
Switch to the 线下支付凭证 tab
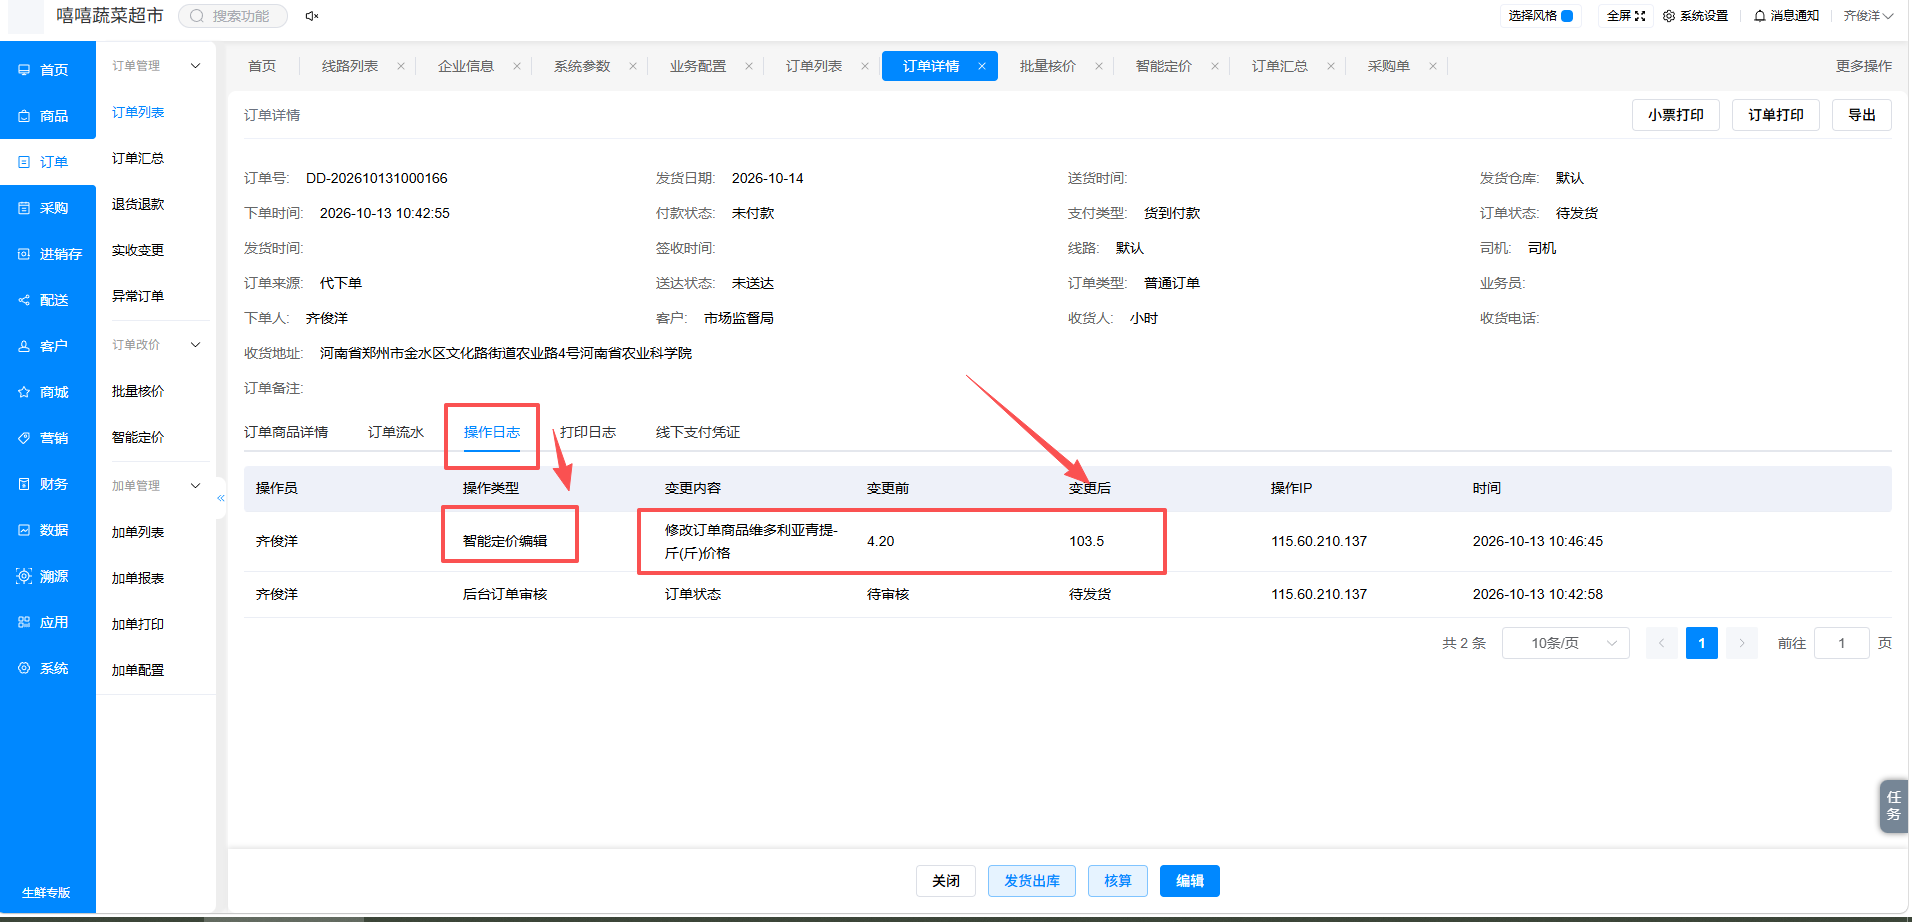pos(698,432)
